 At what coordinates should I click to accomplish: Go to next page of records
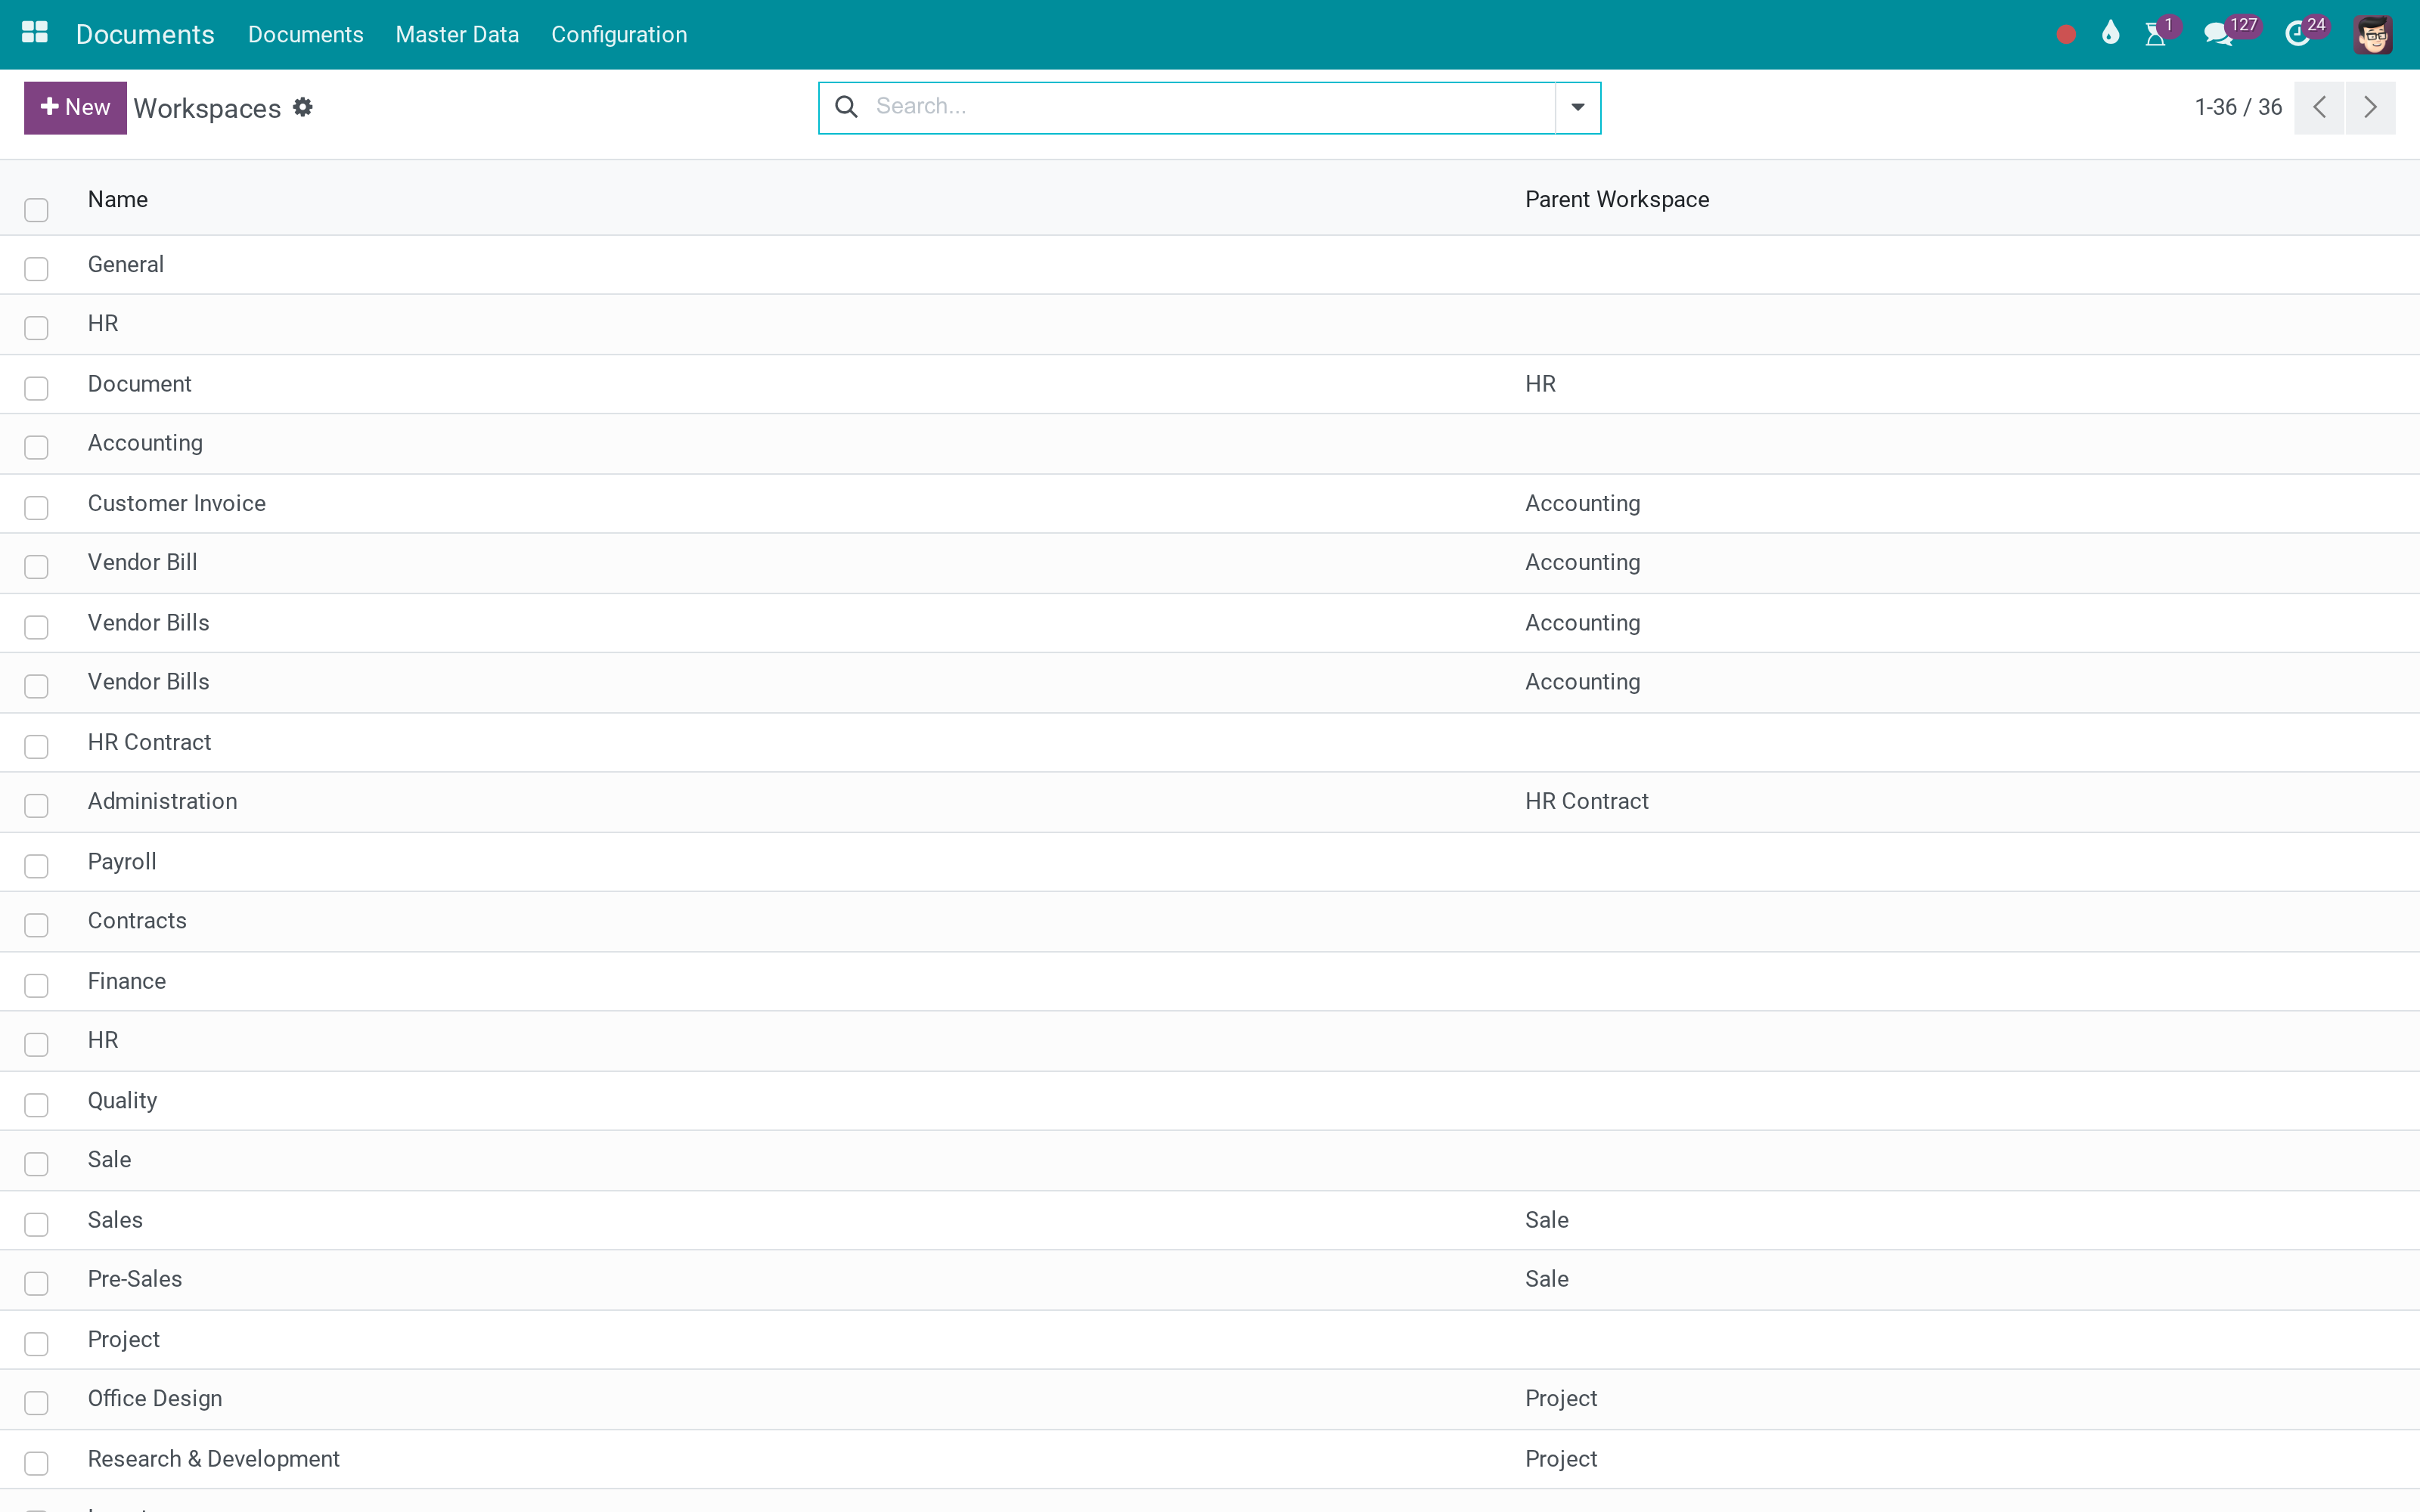point(2370,107)
